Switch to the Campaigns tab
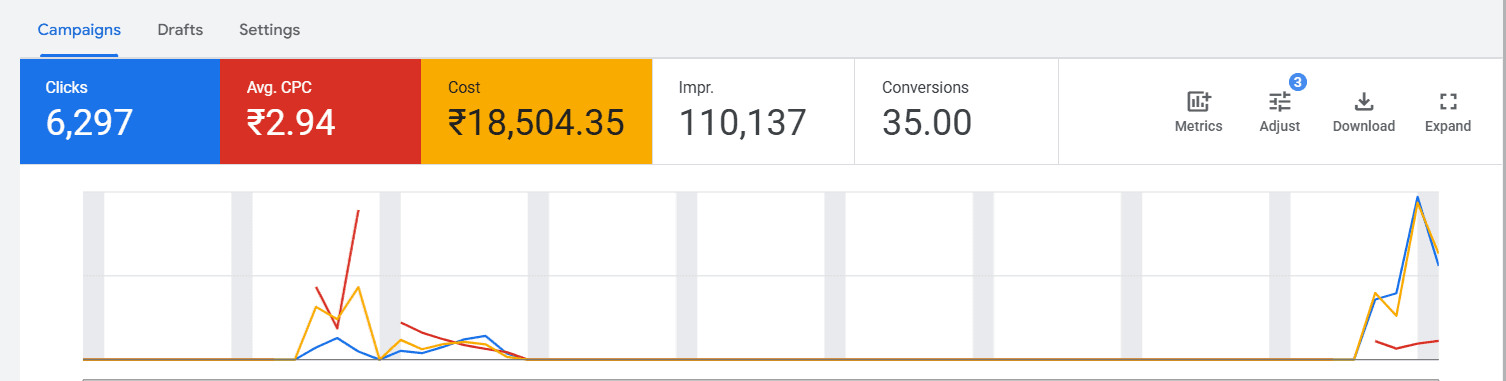Image resolution: width=1506 pixels, height=381 pixels. 79,30
